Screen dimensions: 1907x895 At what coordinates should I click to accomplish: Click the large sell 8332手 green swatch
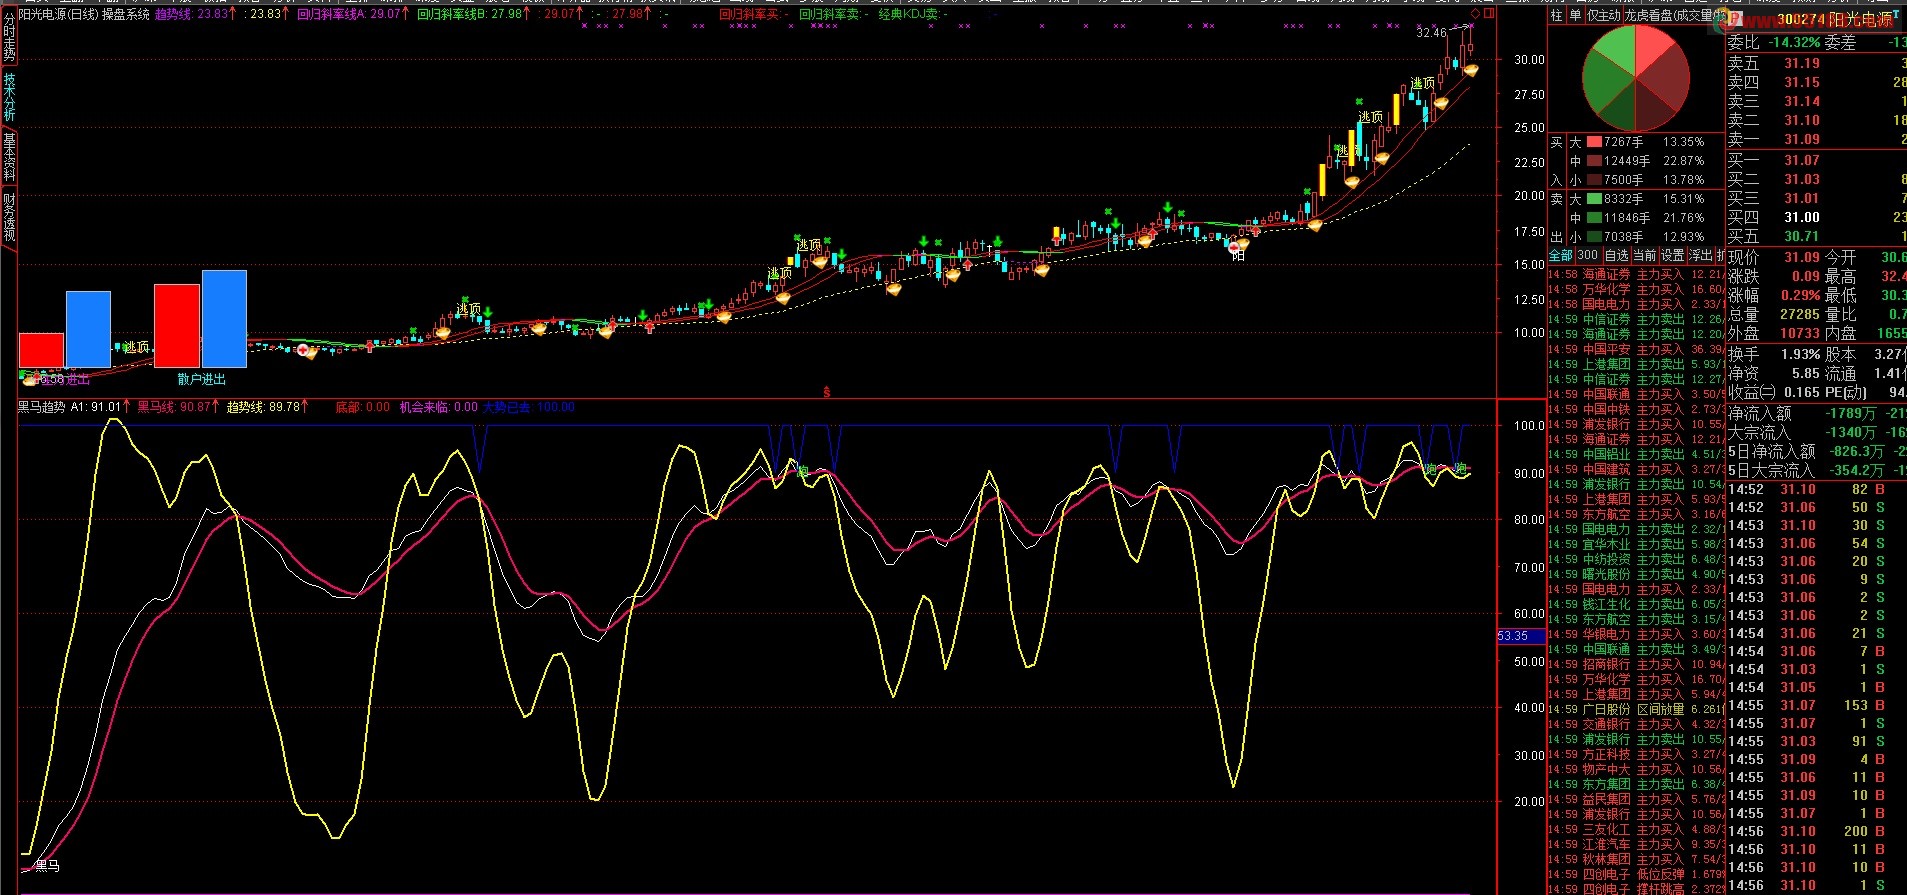(x=1594, y=199)
